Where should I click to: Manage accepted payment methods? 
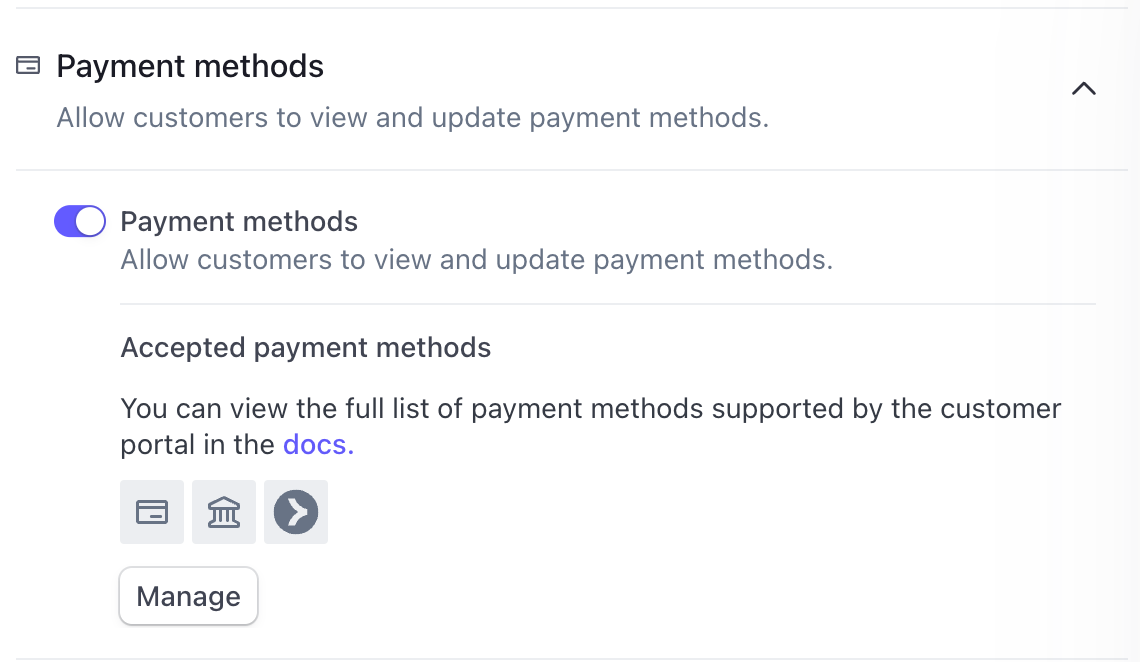pyautogui.click(x=188, y=596)
